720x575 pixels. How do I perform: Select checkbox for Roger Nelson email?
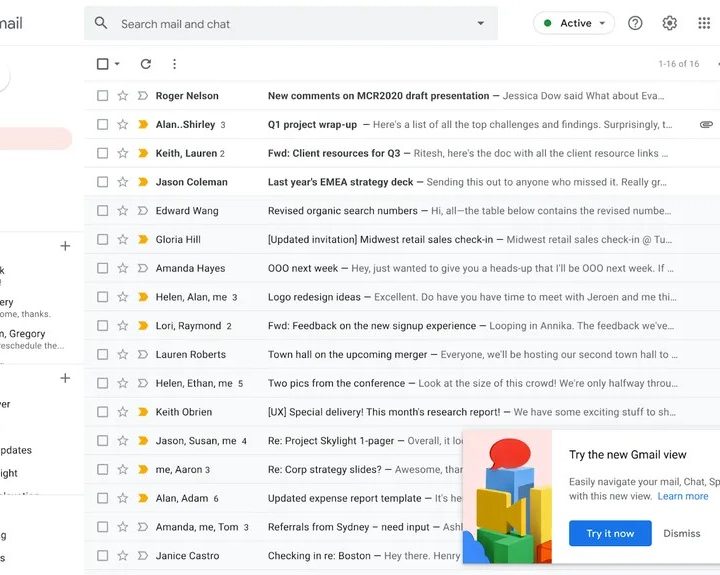[x=102, y=96]
